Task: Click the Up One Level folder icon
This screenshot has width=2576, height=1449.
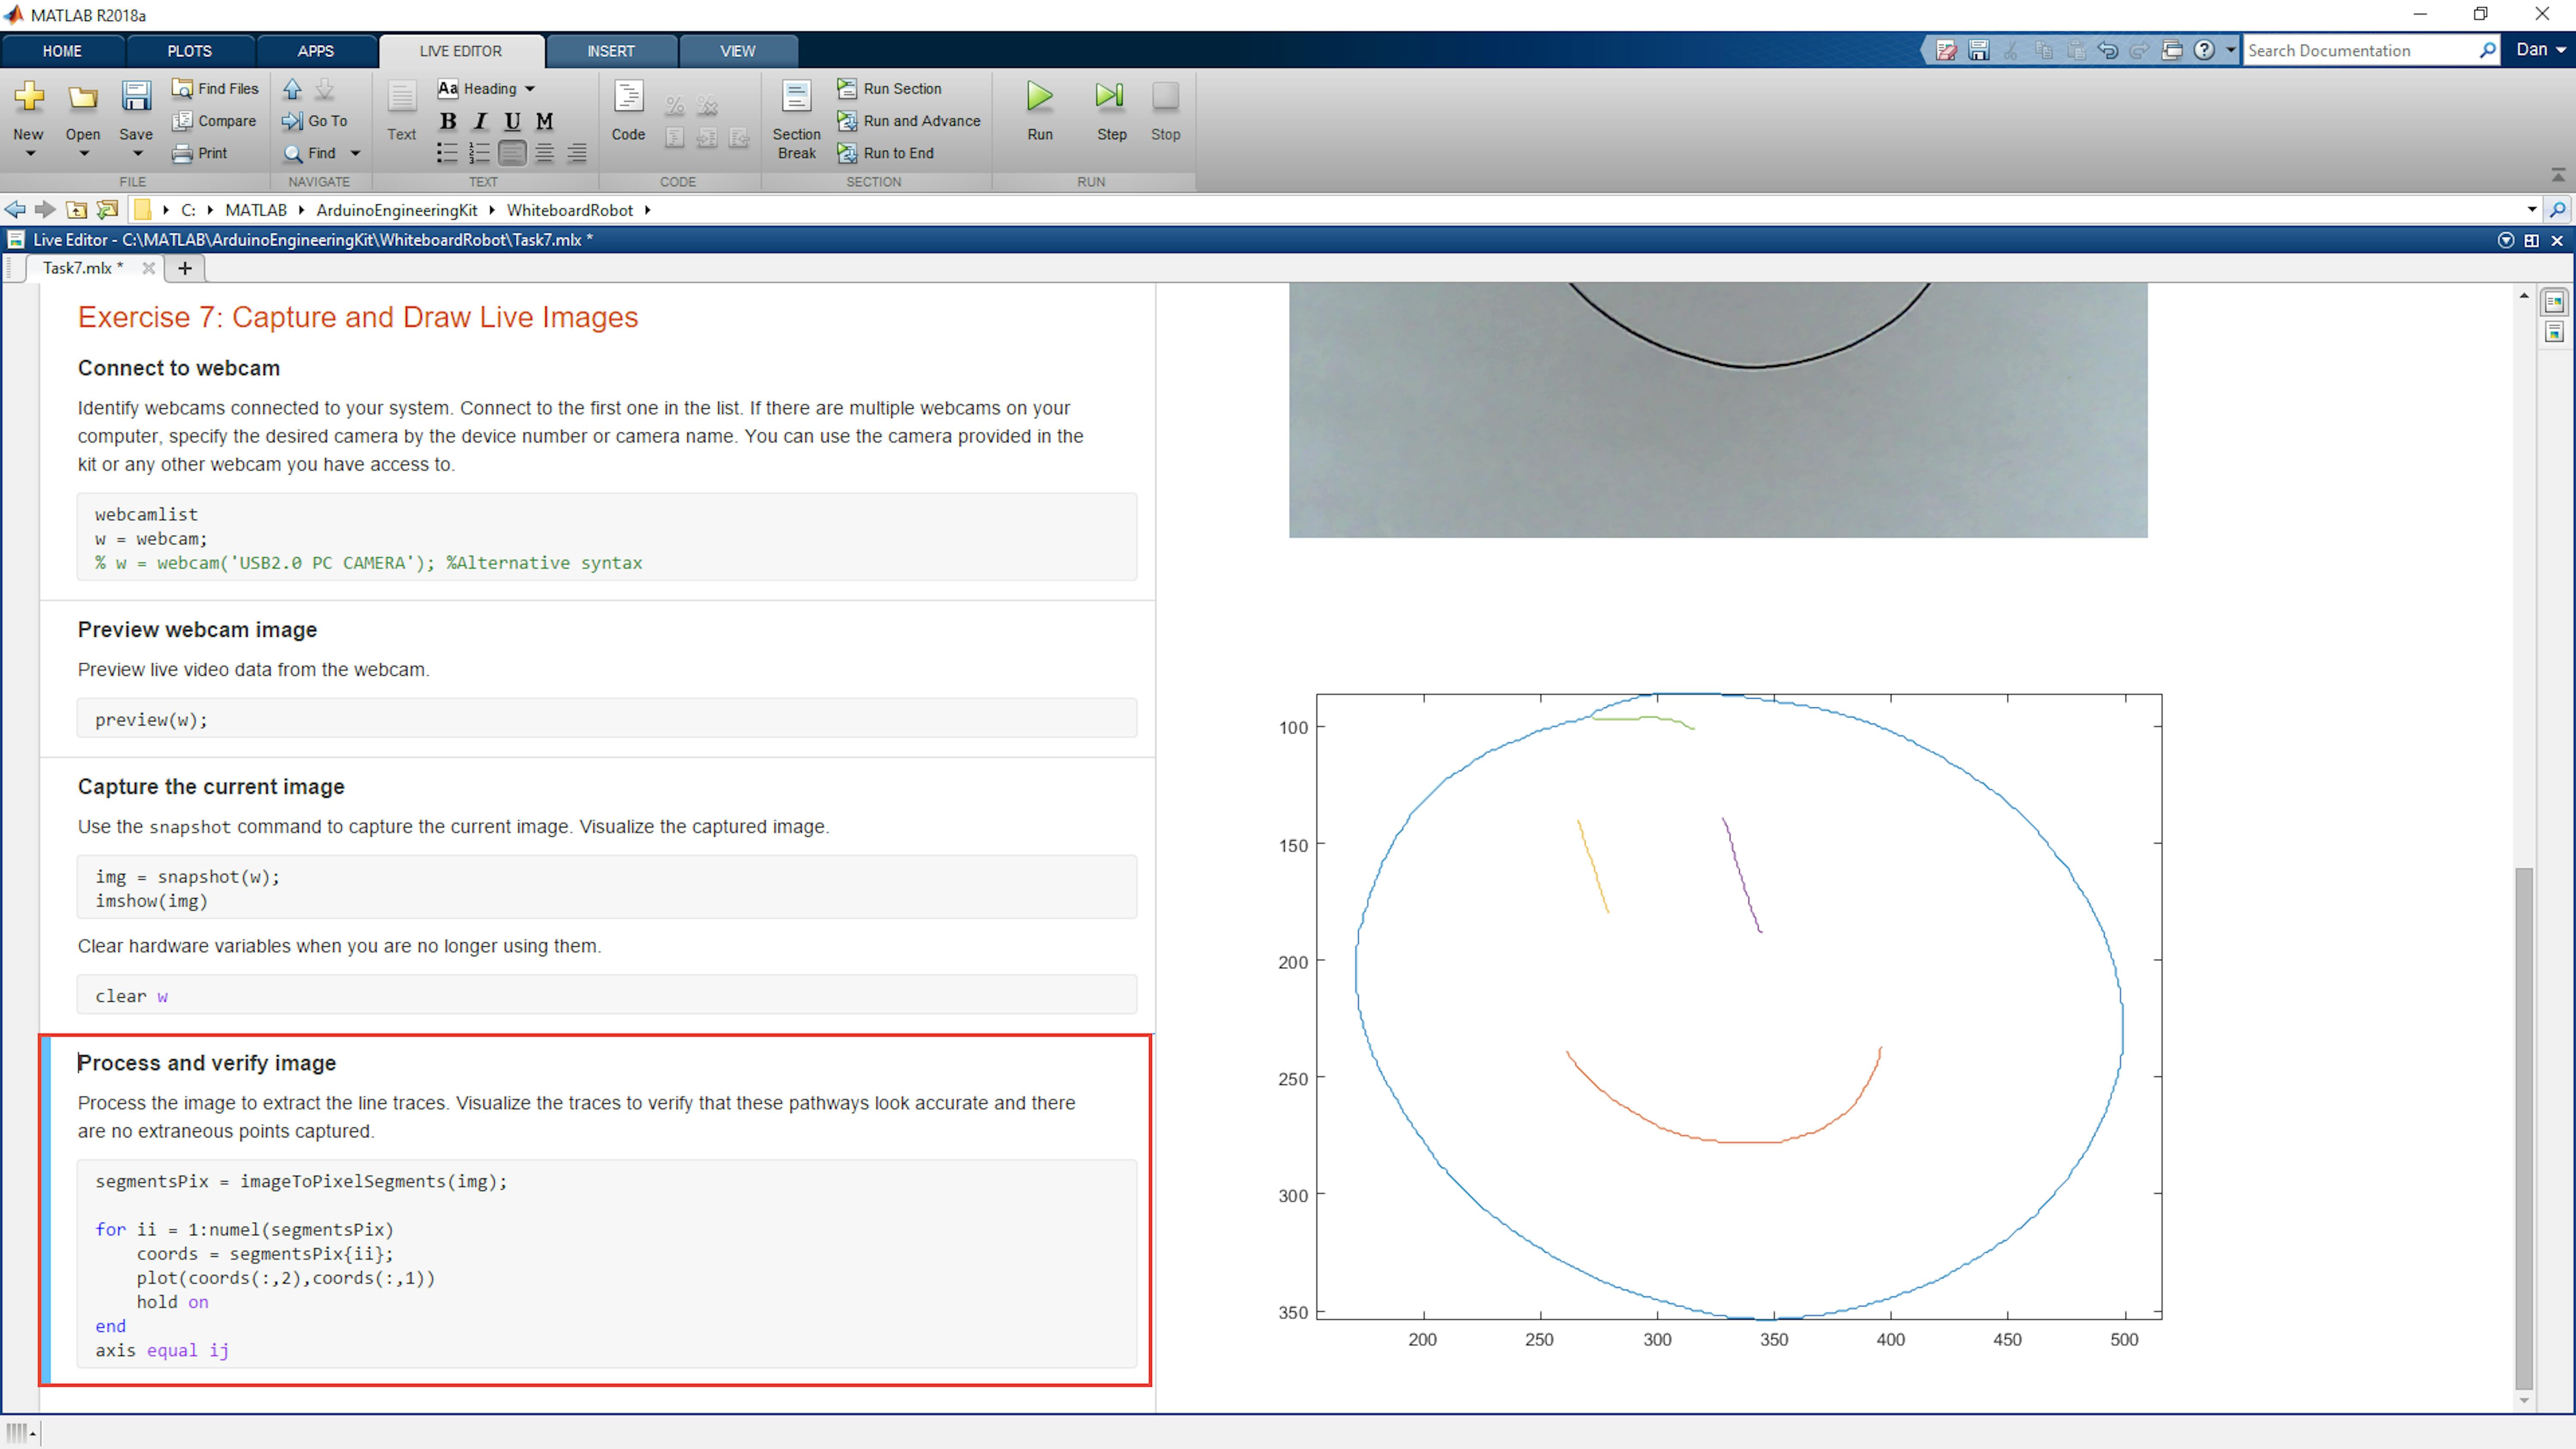Action: [76, 209]
